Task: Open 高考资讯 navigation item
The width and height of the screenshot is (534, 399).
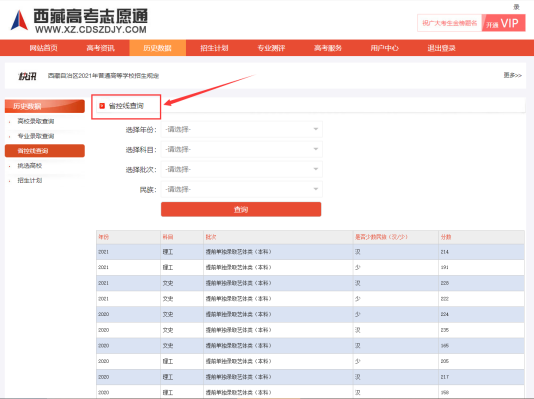Action: 100,48
